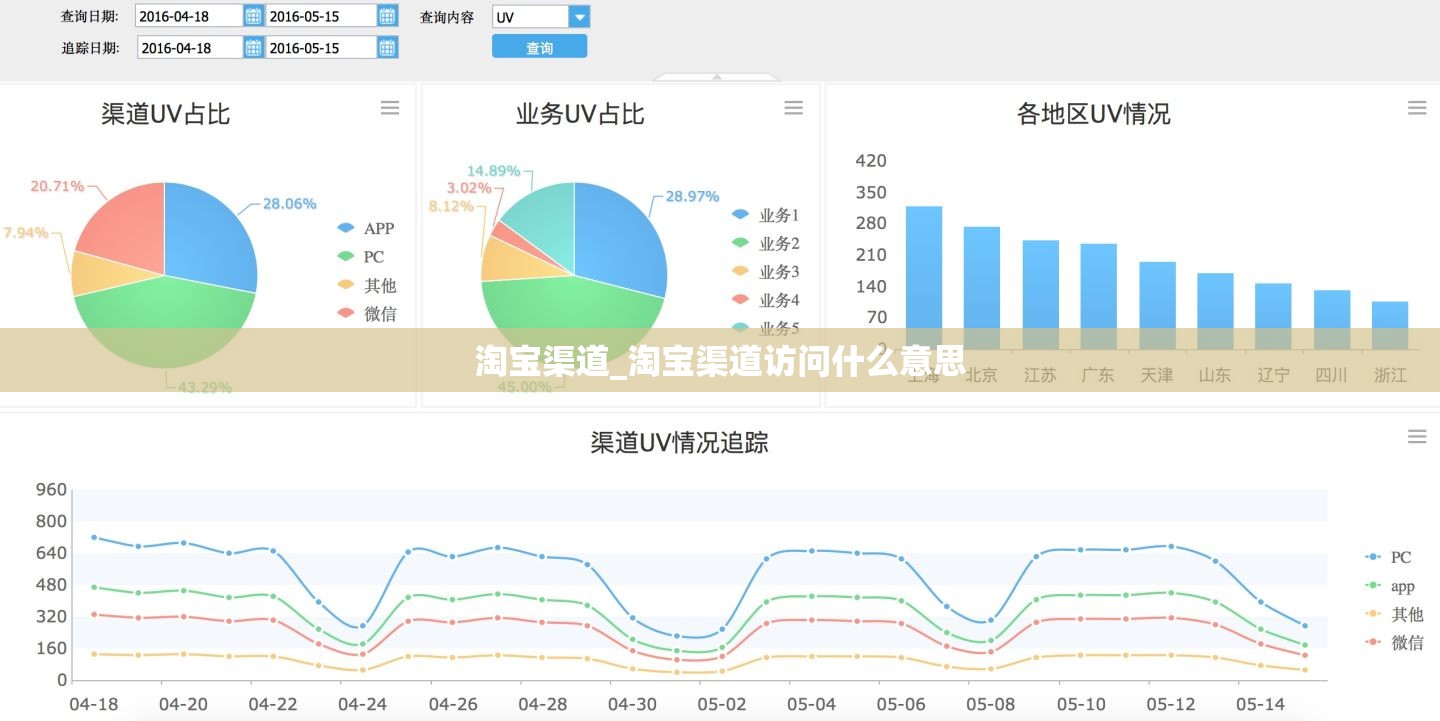1440x721 pixels.
Task: Click the 04-24 x-axis label
Action: (362, 705)
